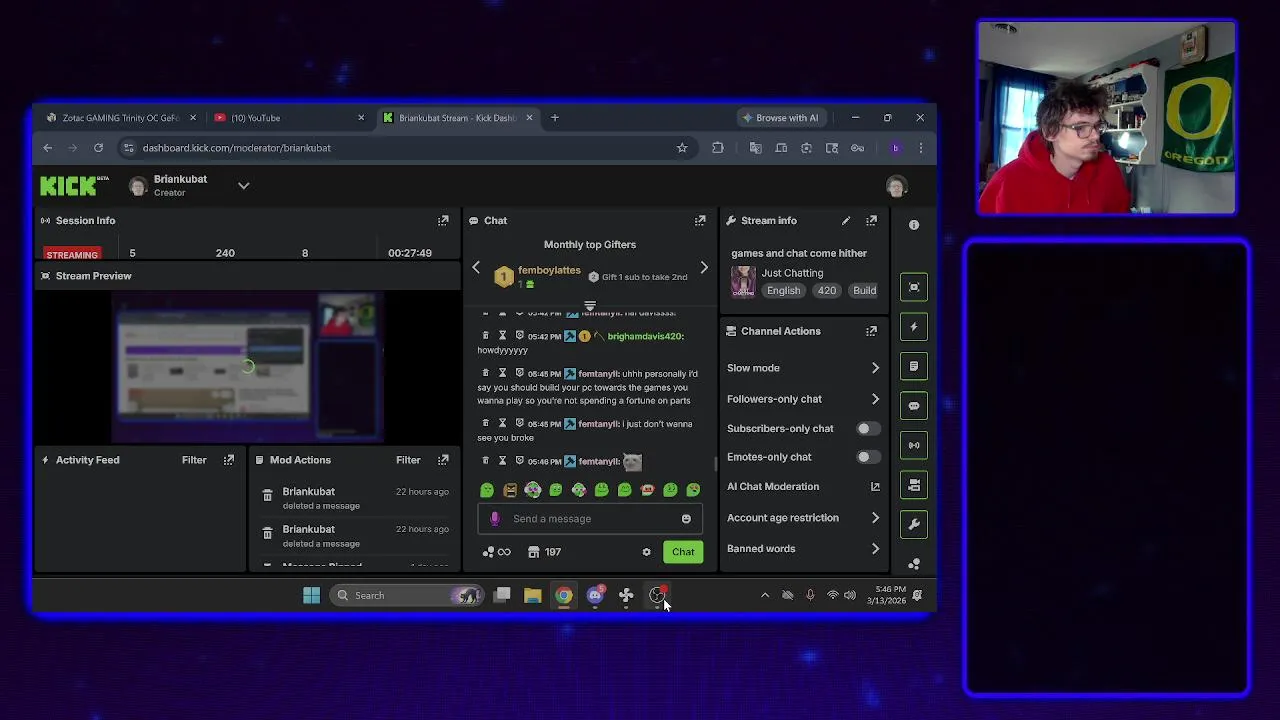This screenshot has height=720, width=1280.
Task: Toggle the Stream info wrench widget in the sidebar
Action: [x=914, y=524]
